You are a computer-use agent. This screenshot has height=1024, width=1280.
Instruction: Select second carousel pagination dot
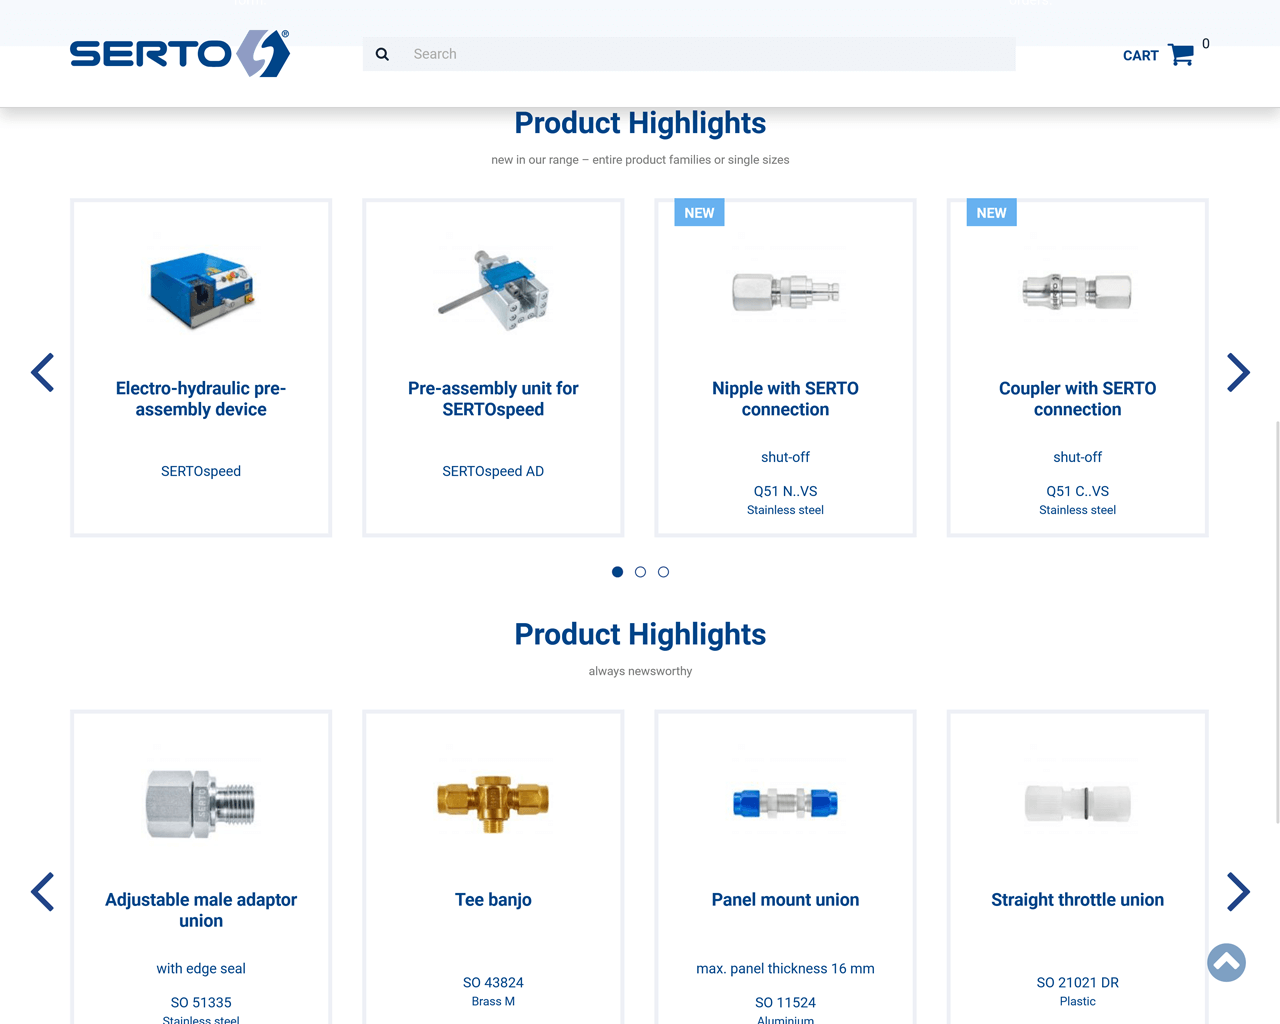pos(640,572)
